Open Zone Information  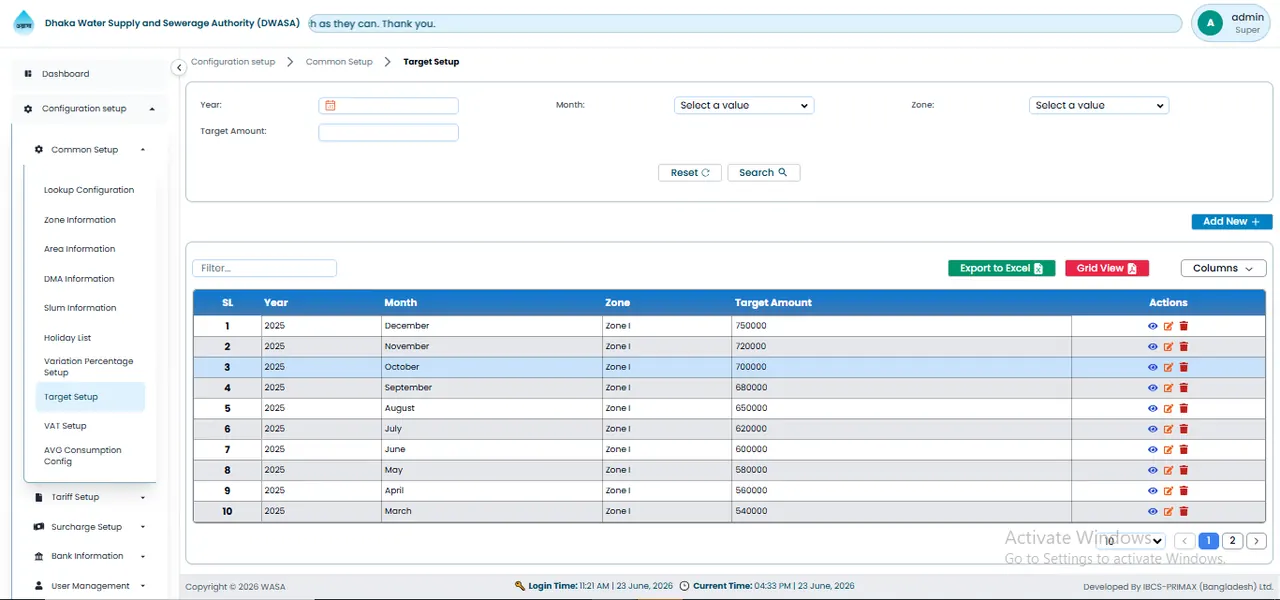(80, 220)
